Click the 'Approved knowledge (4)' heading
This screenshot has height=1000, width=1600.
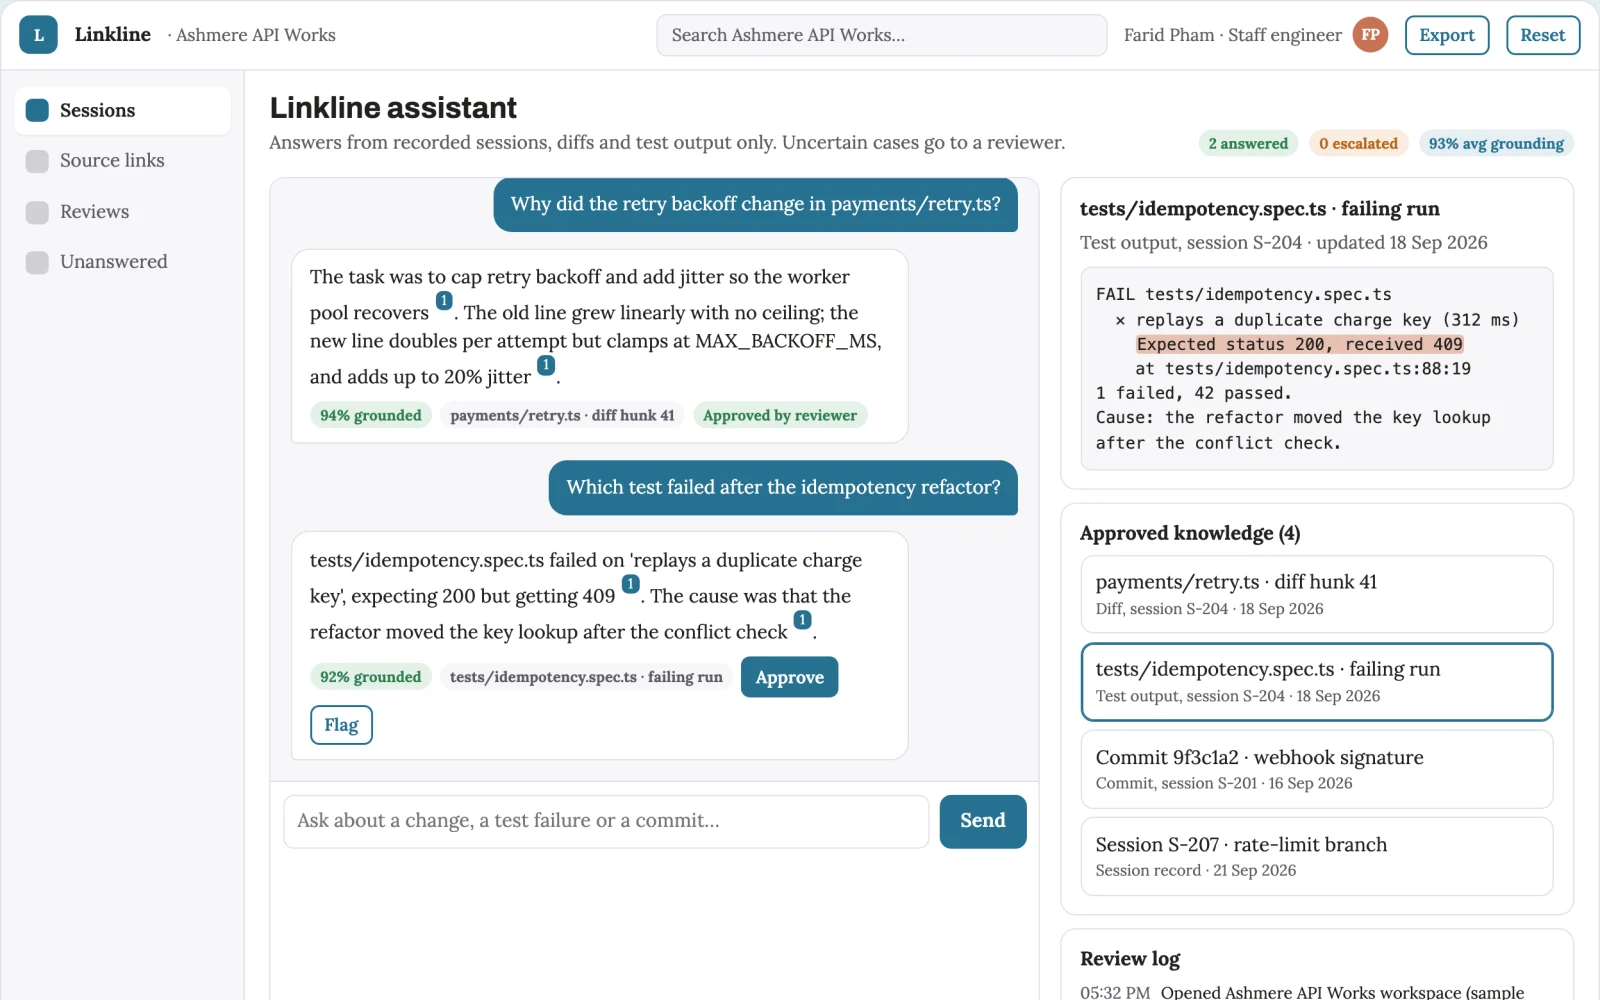(1190, 533)
